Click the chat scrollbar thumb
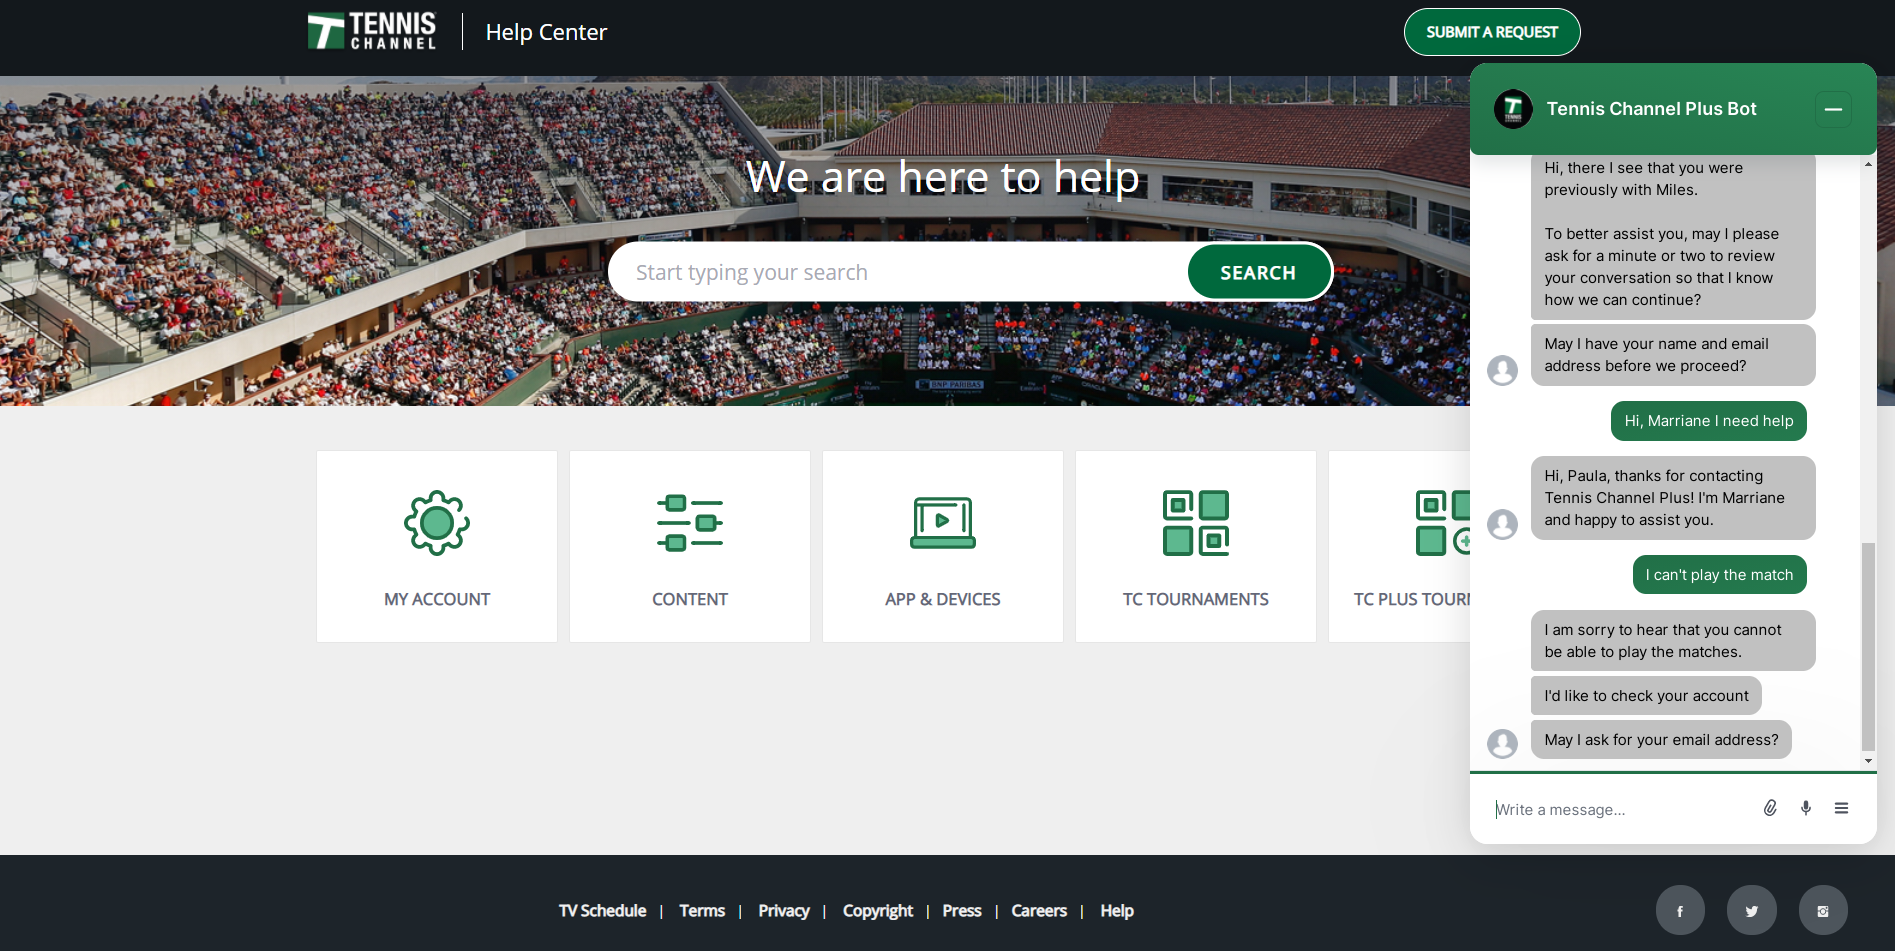This screenshot has width=1895, height=951. (x=1868, y=646)
